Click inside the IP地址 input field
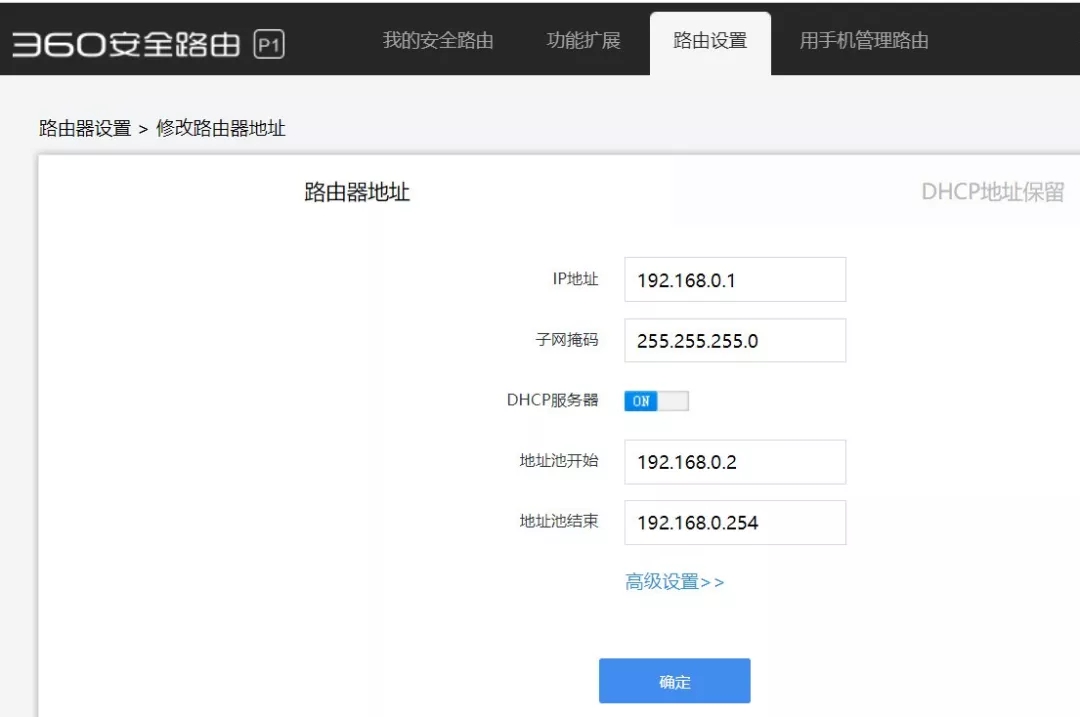This screenshot has height=717, width=1080. click(x=735, y=279)
